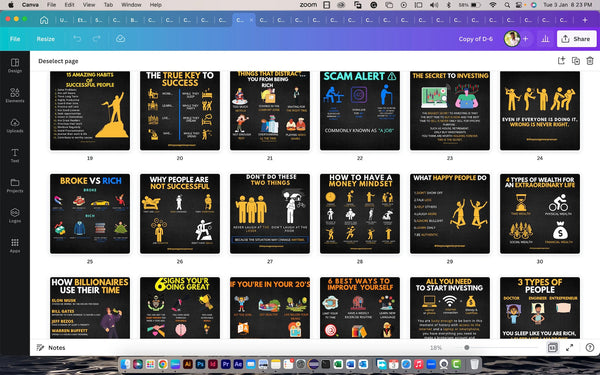Select the Text tool in sidebar
Image resolution: width=600 pixels, height=375 pixels.
pyautogui.click(x=15, y=155)
